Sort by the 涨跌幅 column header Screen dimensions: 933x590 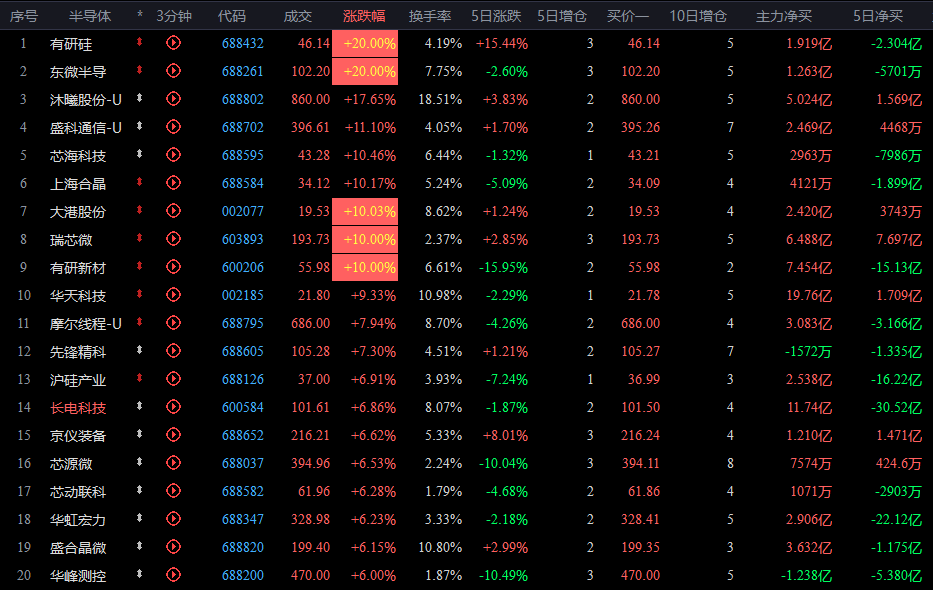pos(364,16)
